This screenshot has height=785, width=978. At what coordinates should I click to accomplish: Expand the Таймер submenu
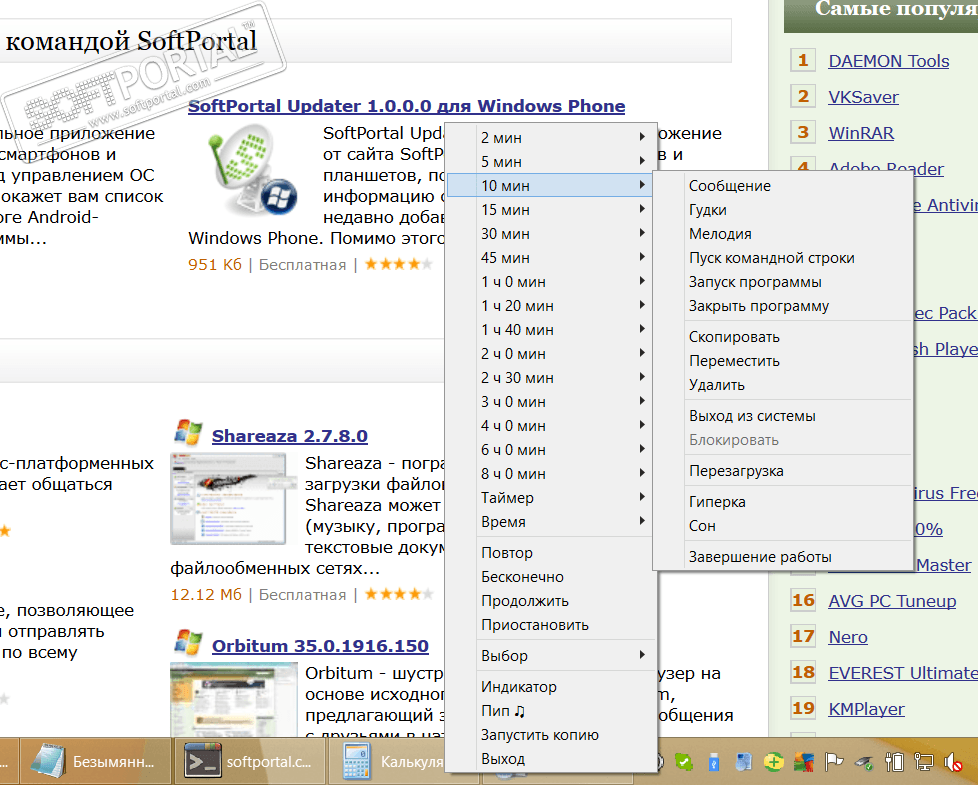tap(550, 498)
